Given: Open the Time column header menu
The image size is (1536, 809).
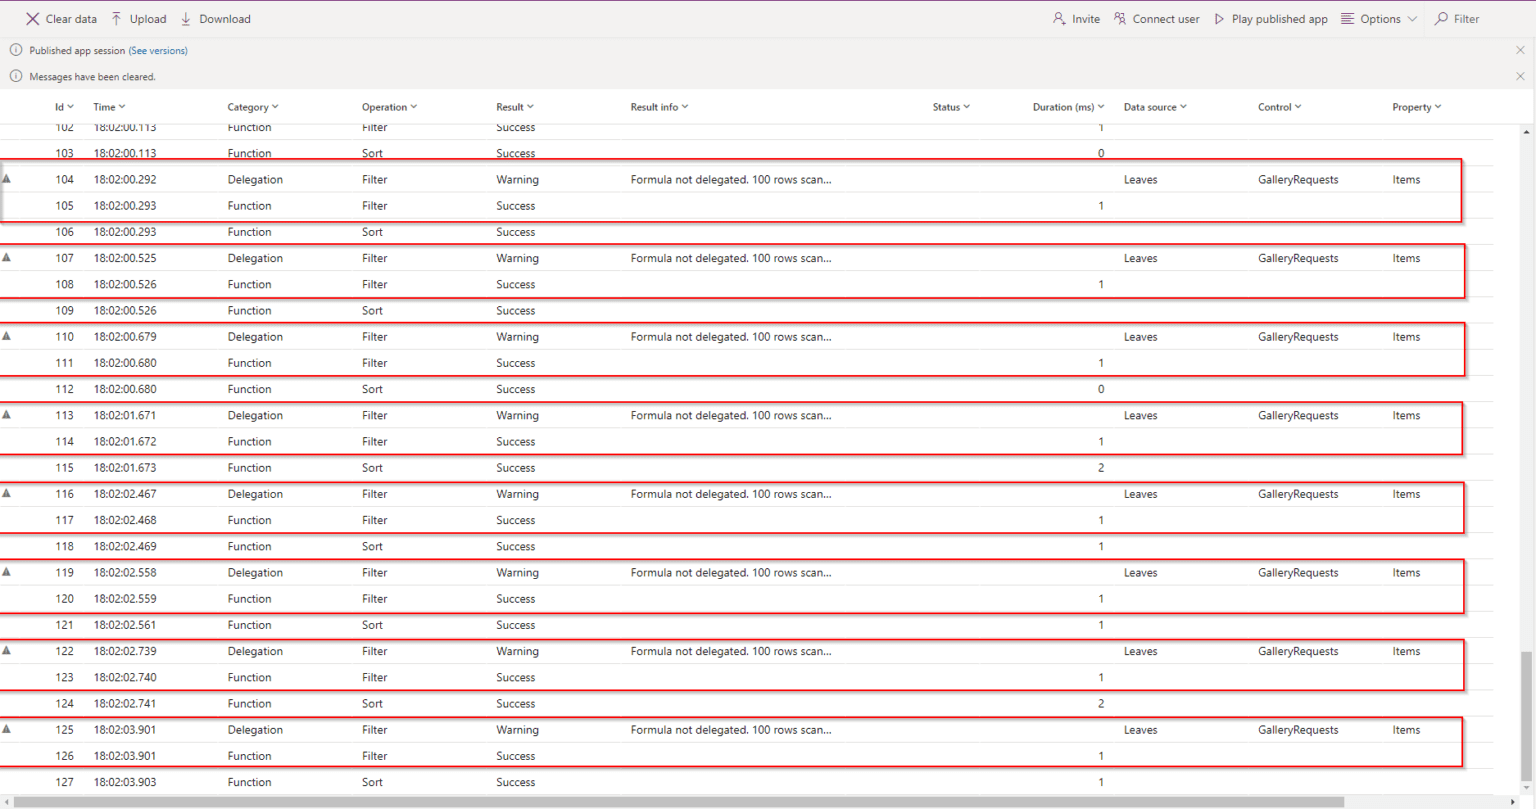Looking at the screenshot, I should tap(122, 106).
